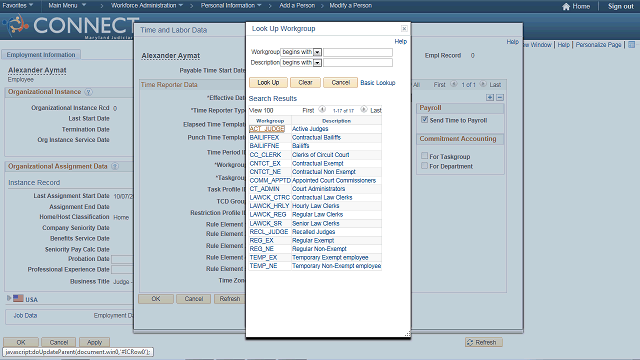Open Help link in Look Up Workgroup dialog

point(400,42)
